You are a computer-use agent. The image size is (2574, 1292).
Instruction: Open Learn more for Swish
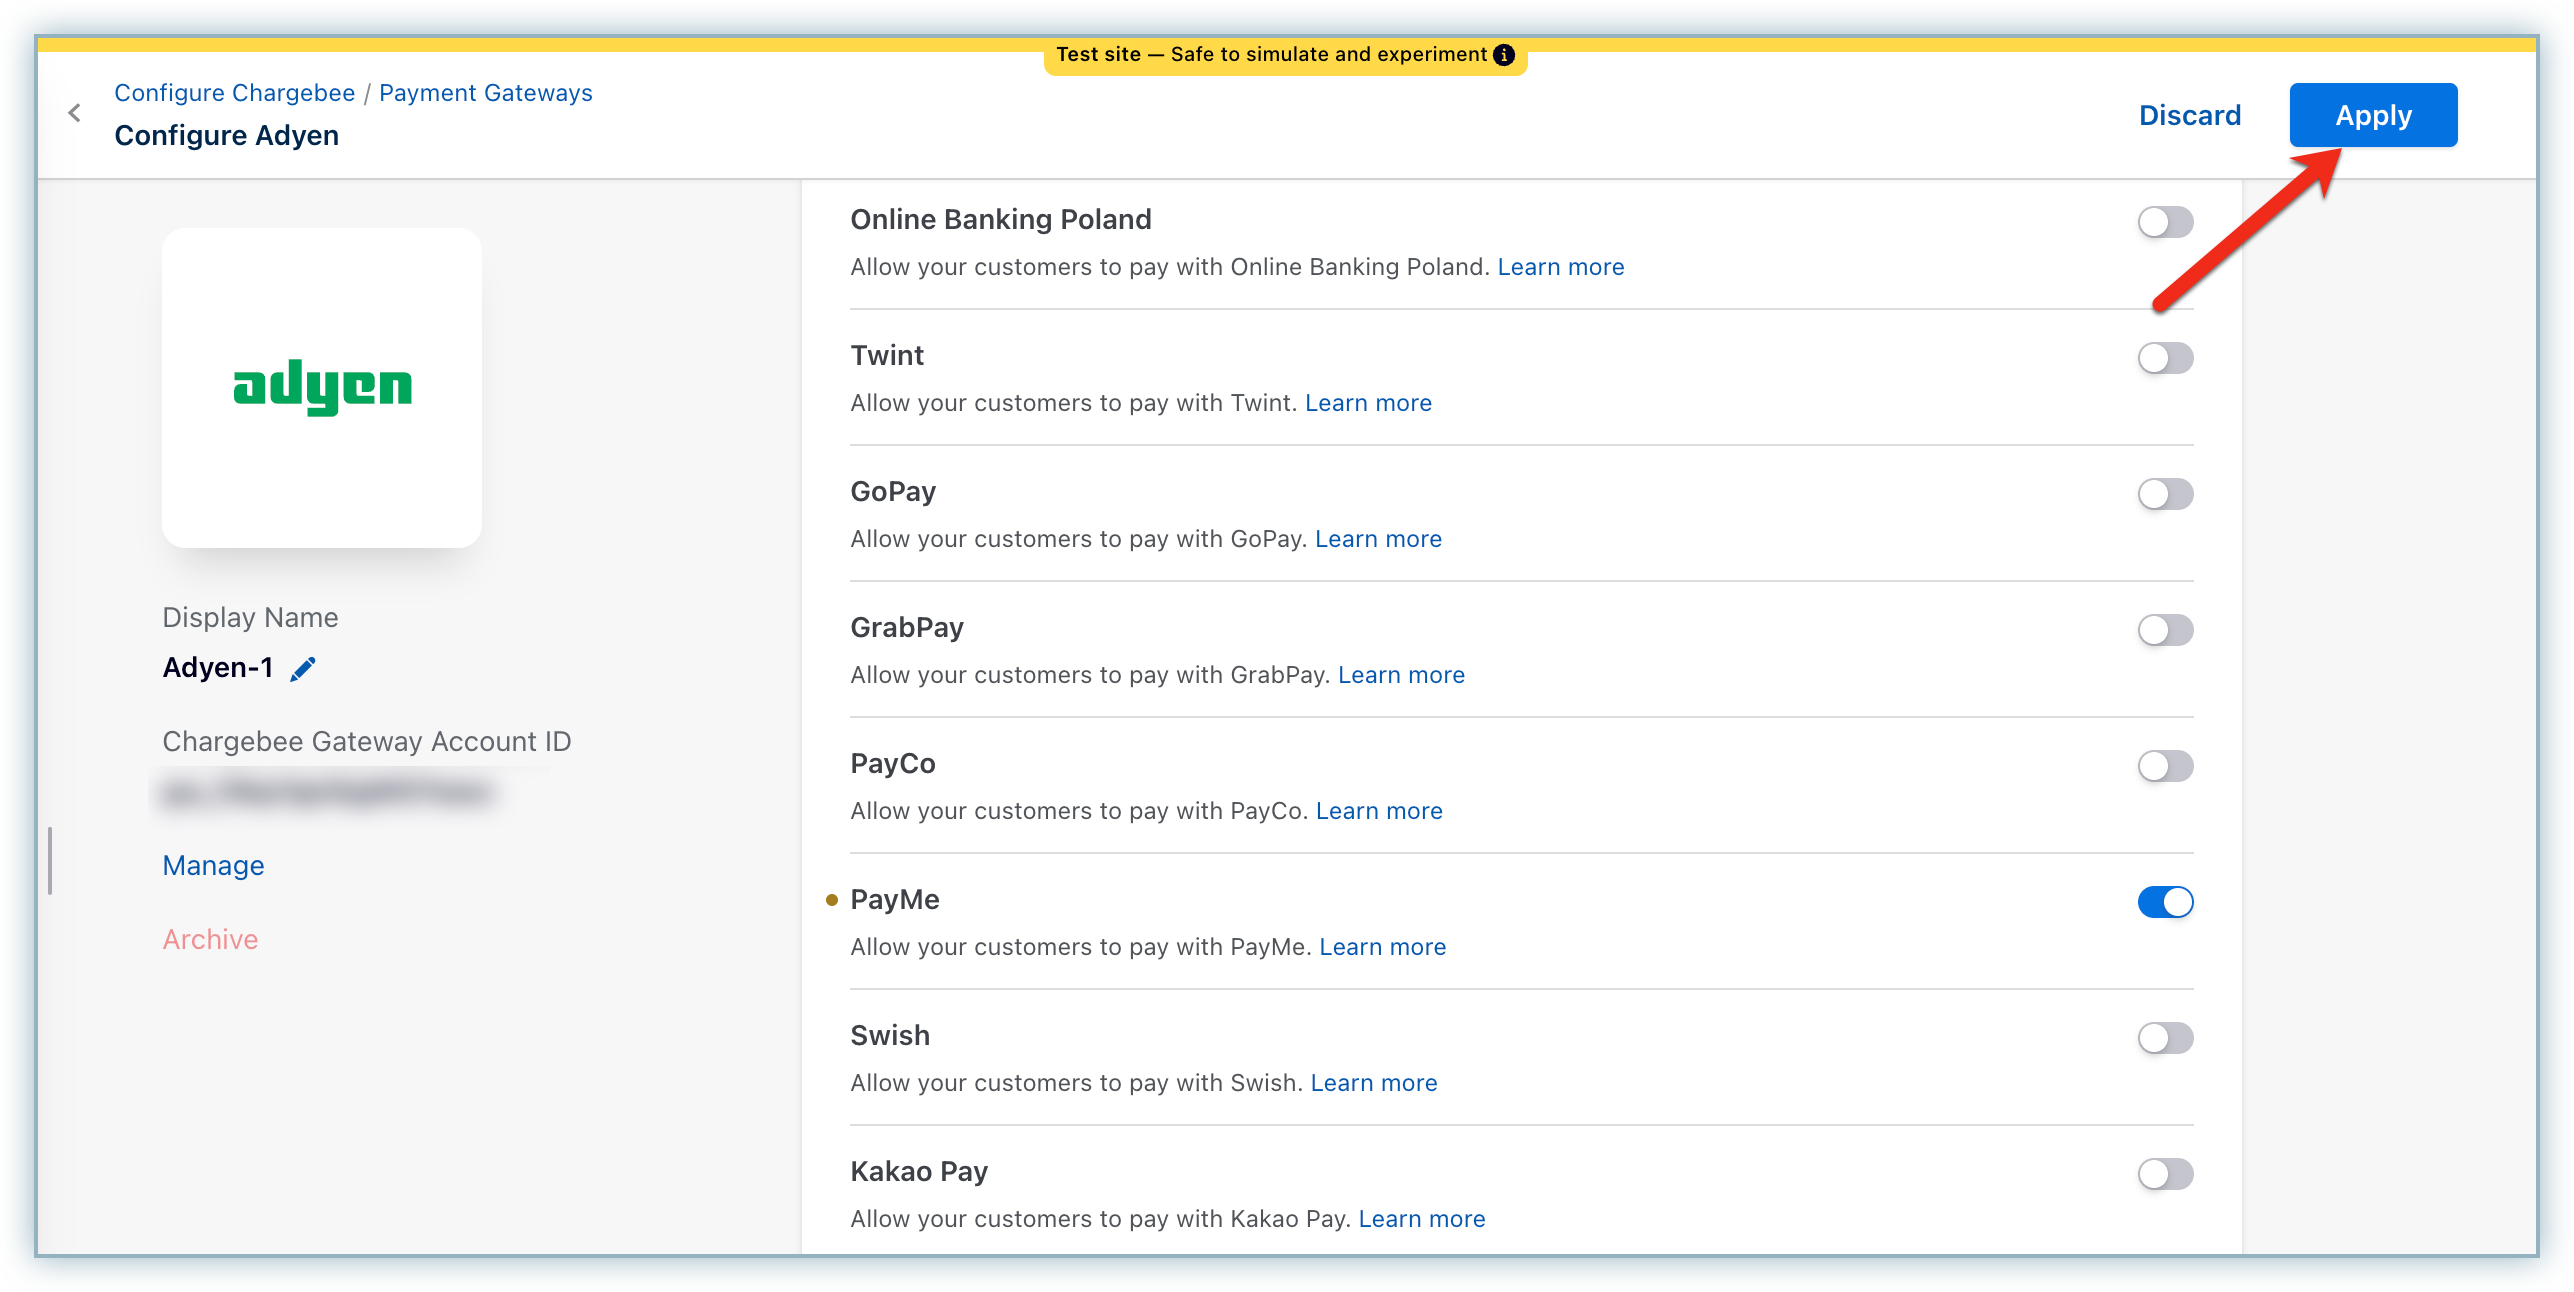pos(1374,1083)
